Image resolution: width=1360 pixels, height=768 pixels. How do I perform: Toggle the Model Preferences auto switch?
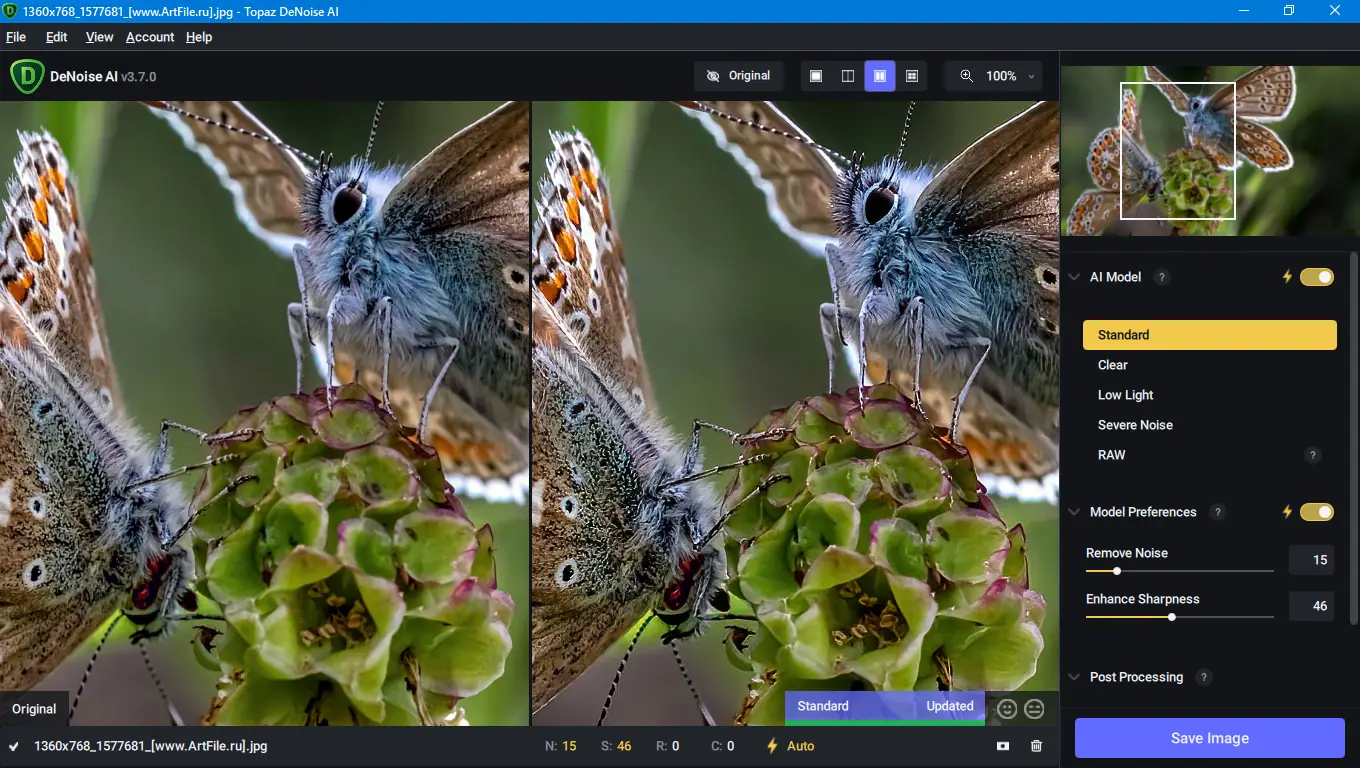[1316, 512]
